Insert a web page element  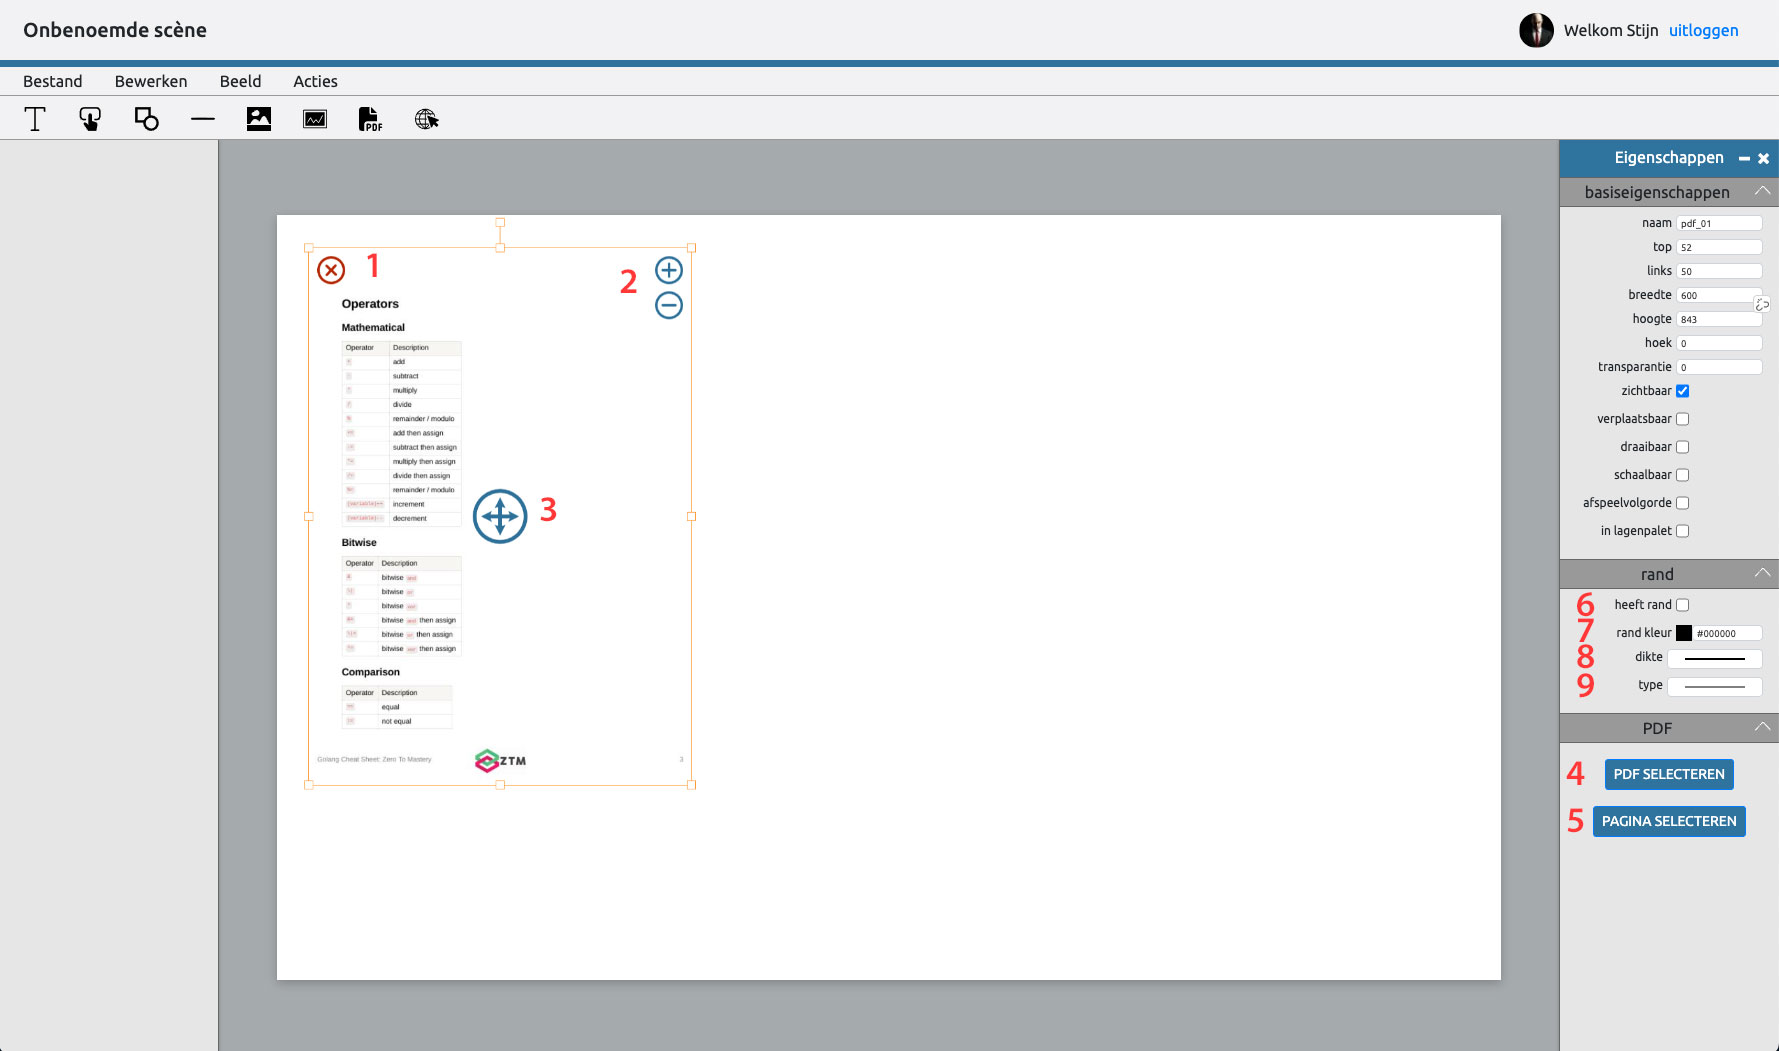427,119
